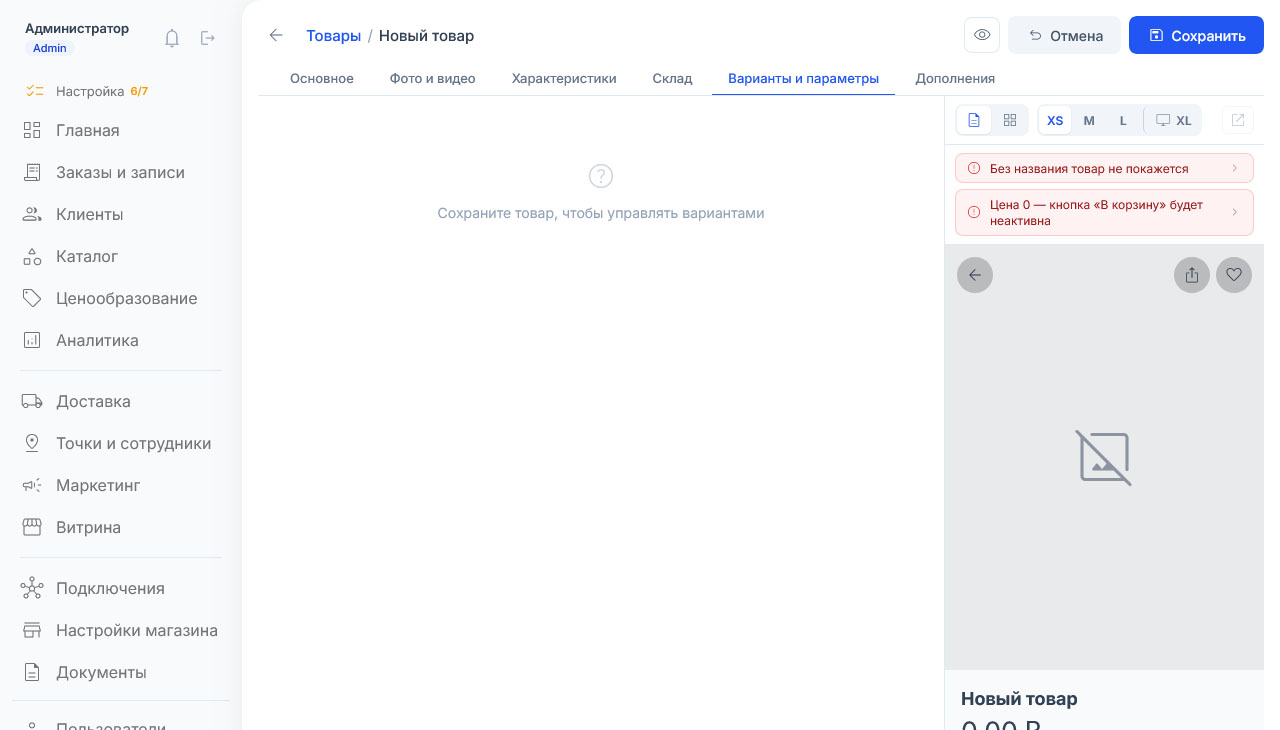Toggle preview with the eye button

tap(982, 35)
